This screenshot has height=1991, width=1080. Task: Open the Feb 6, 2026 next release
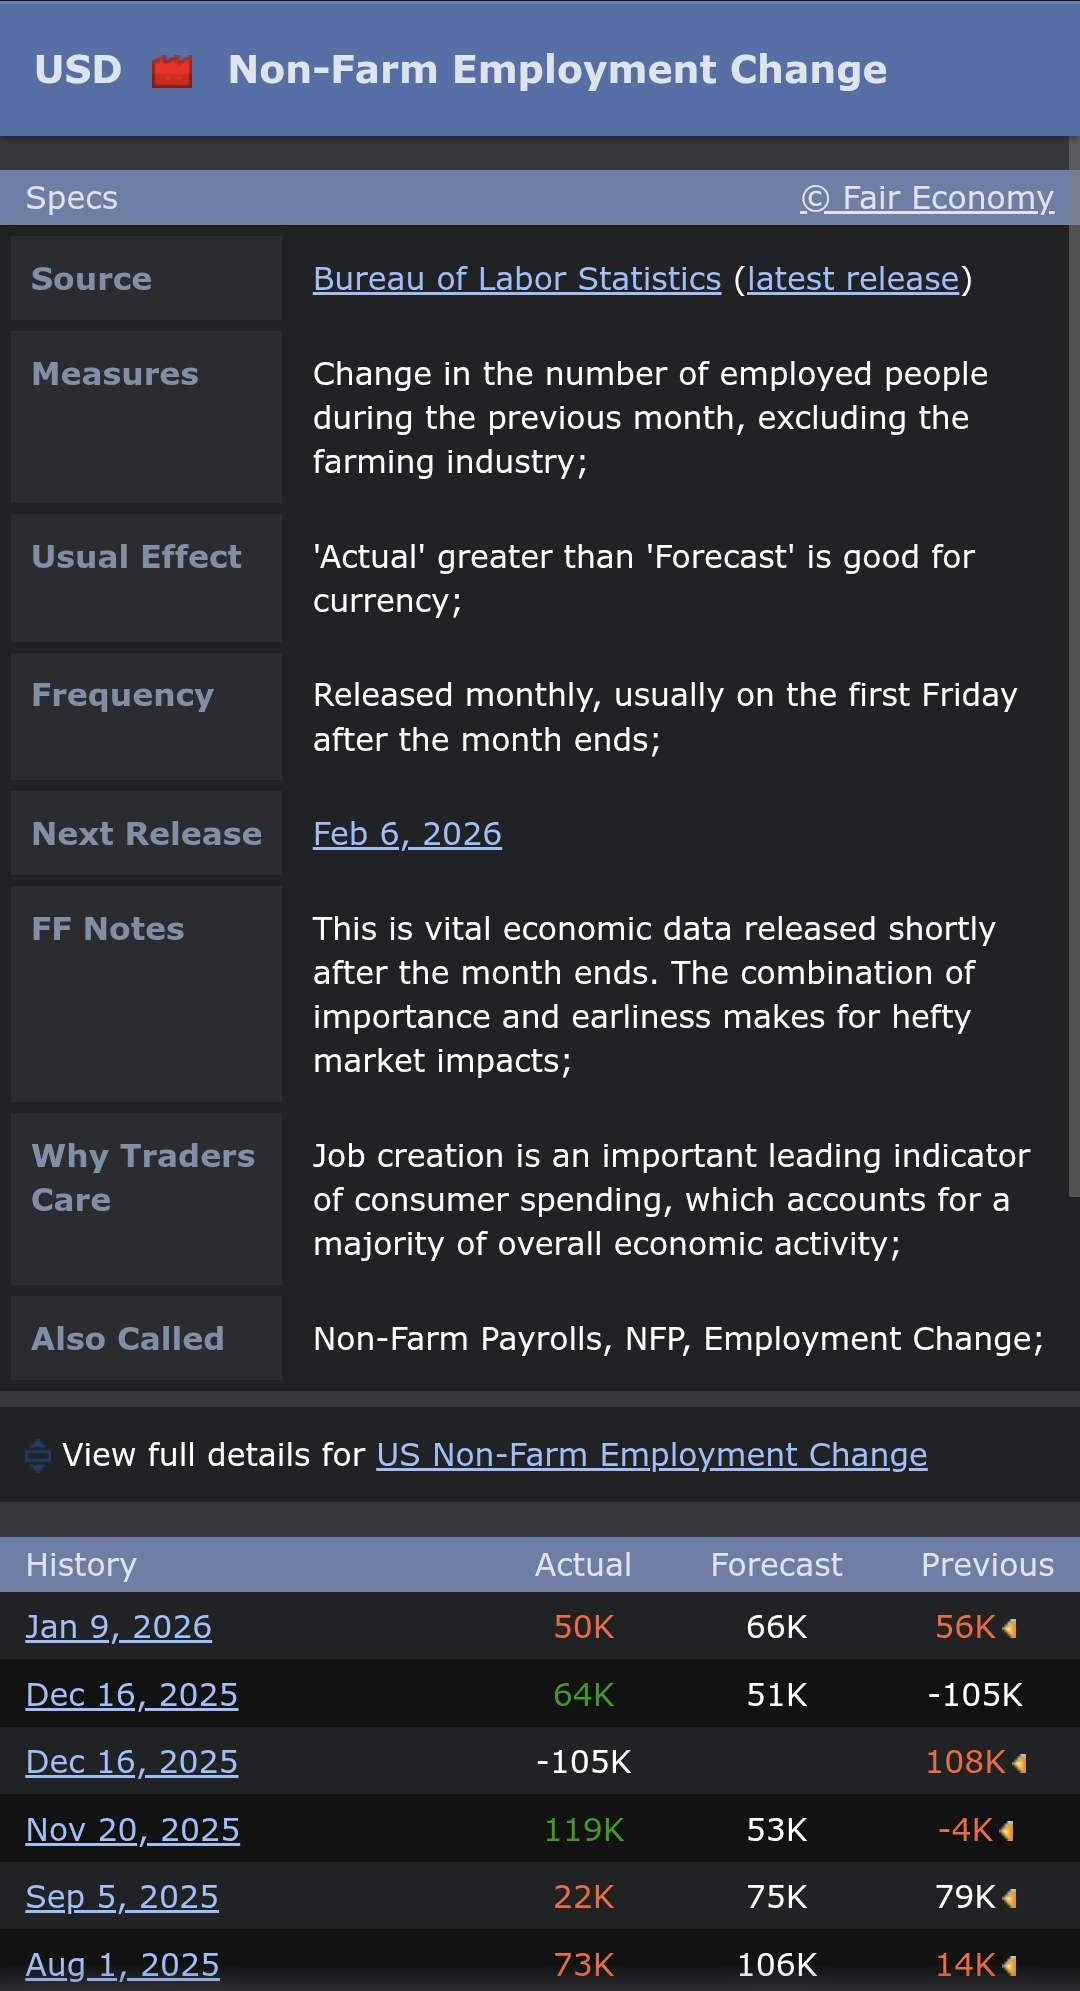click(407, 834)
